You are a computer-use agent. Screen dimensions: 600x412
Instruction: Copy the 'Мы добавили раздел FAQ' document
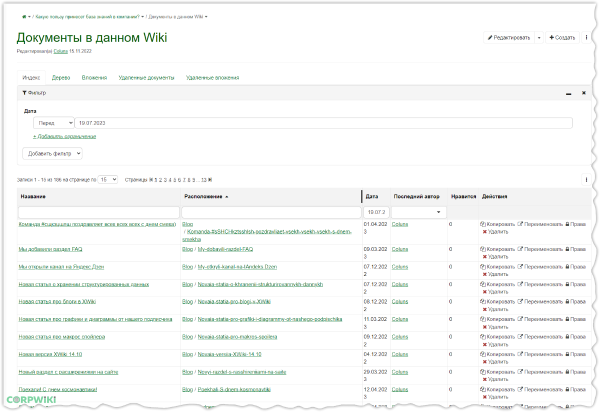497,249
